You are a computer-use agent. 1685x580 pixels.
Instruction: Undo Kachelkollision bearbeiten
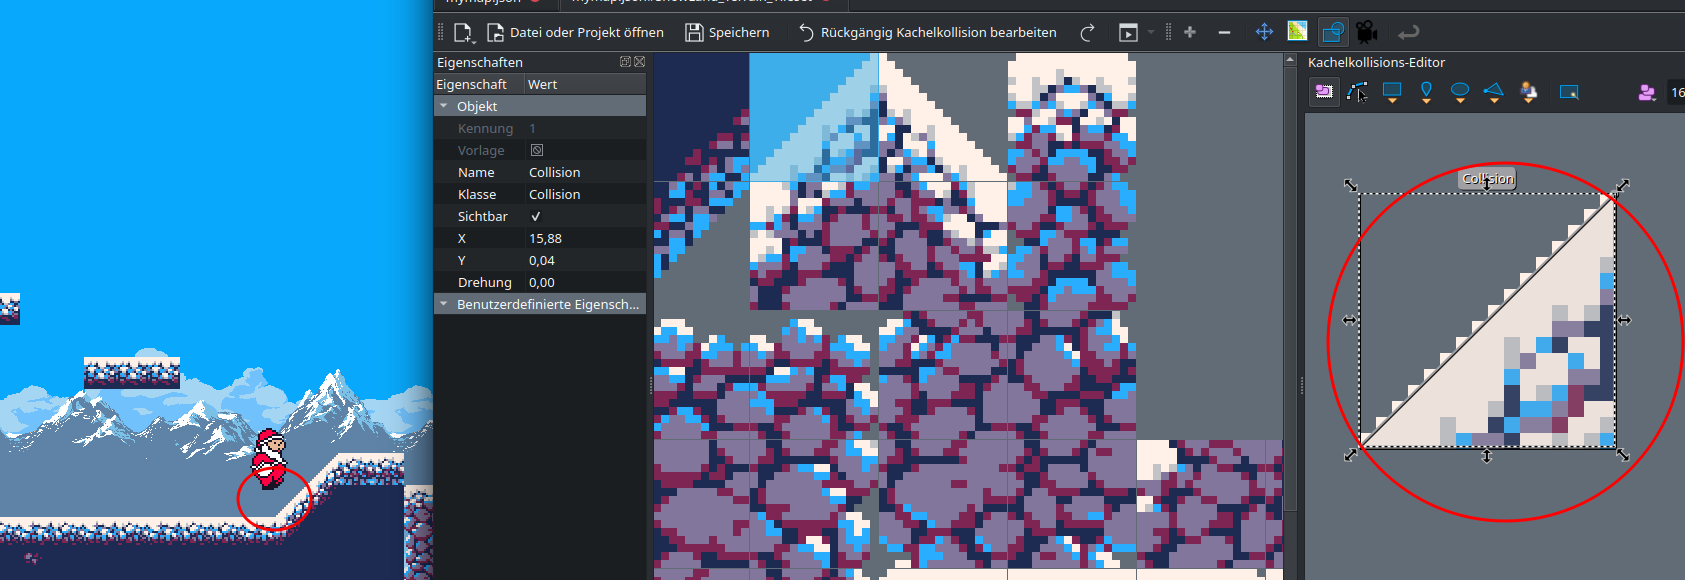click(927, 33)
